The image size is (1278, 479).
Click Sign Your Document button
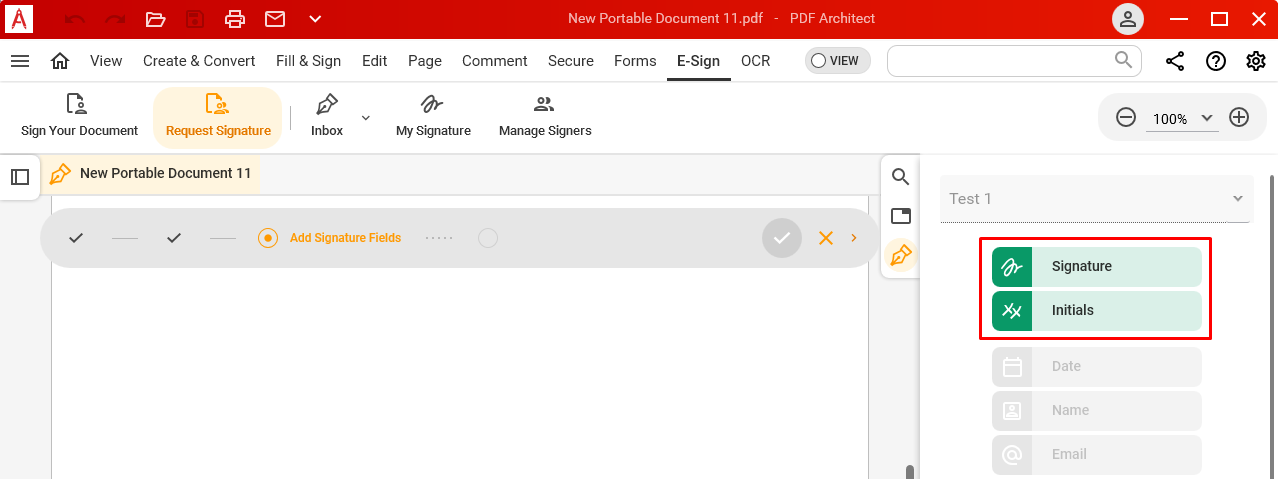click(x=79, y=117)
